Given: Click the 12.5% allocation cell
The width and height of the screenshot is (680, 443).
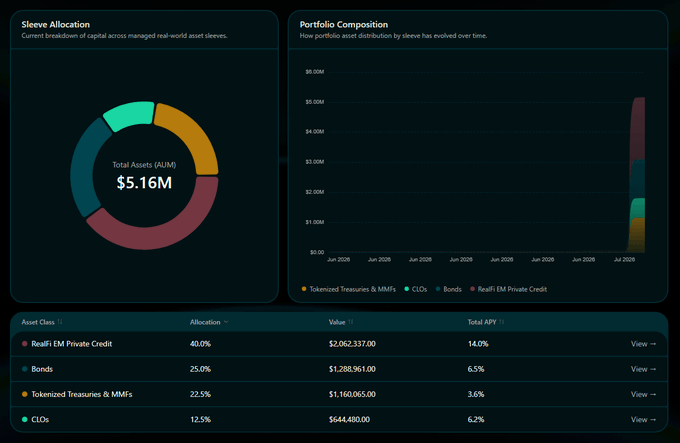Looking at the screenshot, I should click(200, 419).
